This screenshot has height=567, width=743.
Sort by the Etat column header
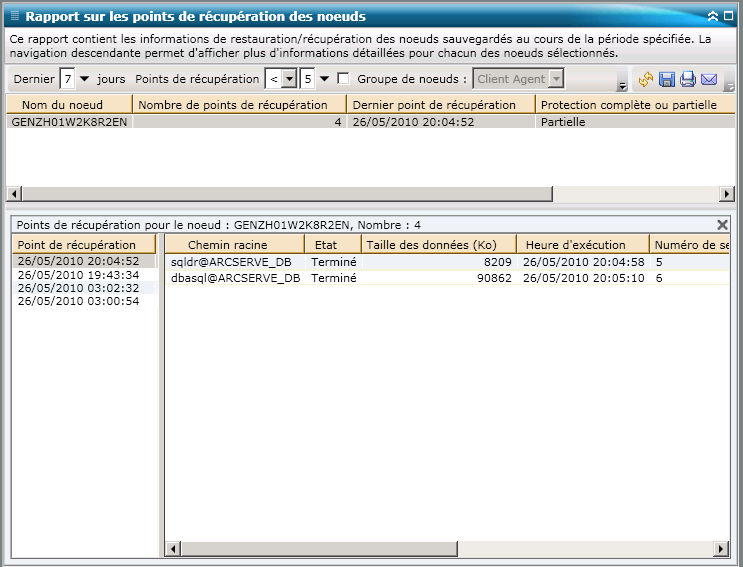(333, 245)
